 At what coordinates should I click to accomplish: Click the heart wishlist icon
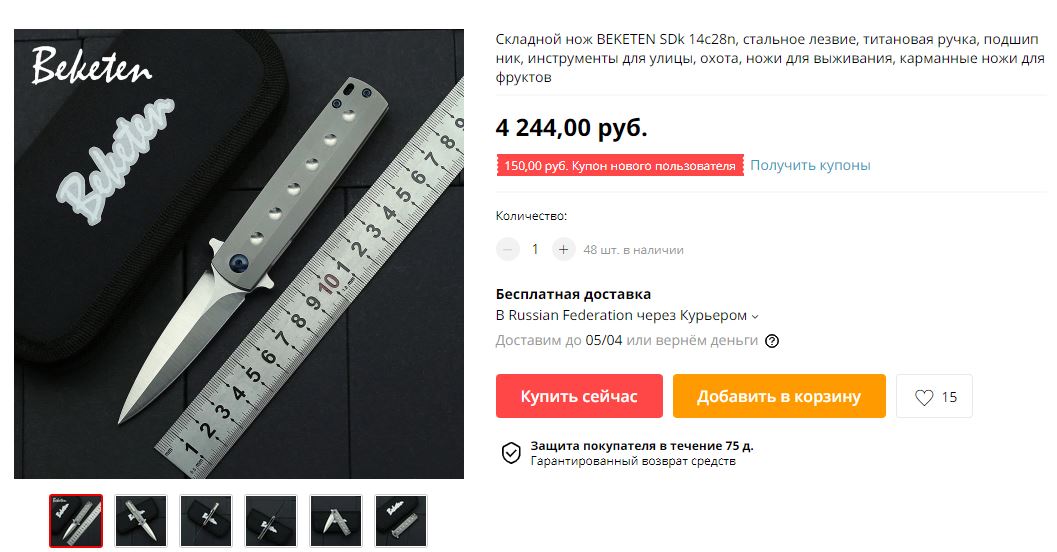[x=924, y=397]
